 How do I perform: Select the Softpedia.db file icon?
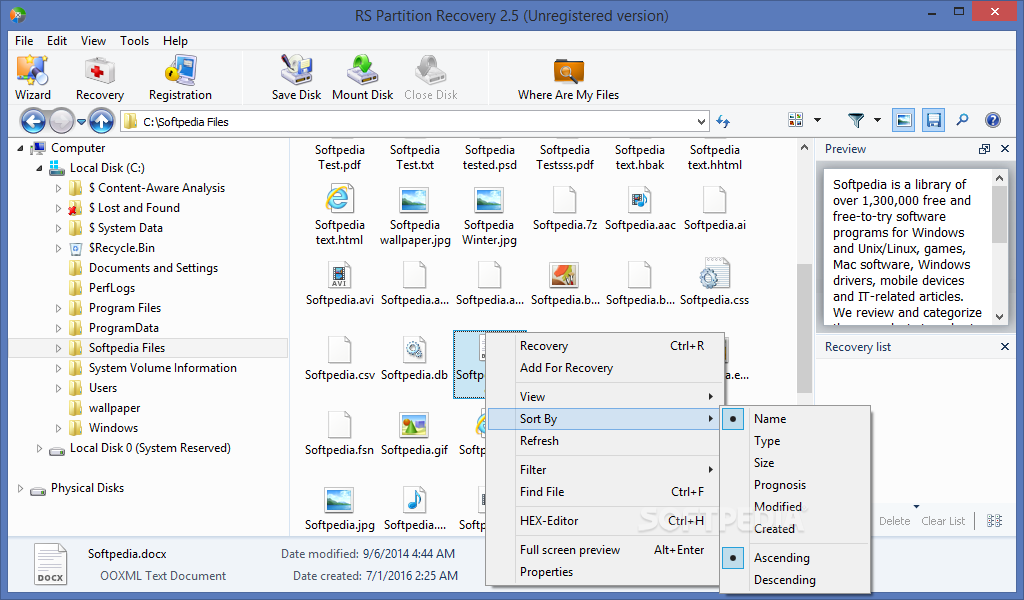coord(414,351)
